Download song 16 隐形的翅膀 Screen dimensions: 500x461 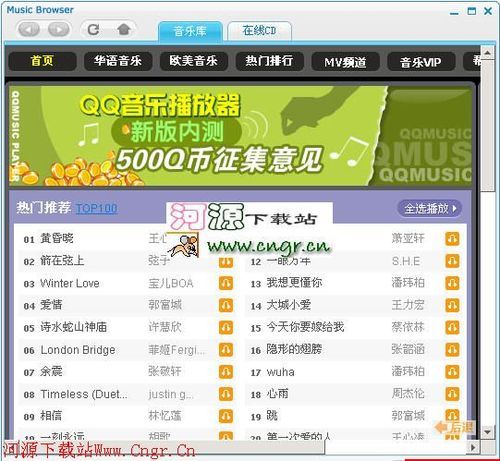pyautogui.click(x=452, y=350)
